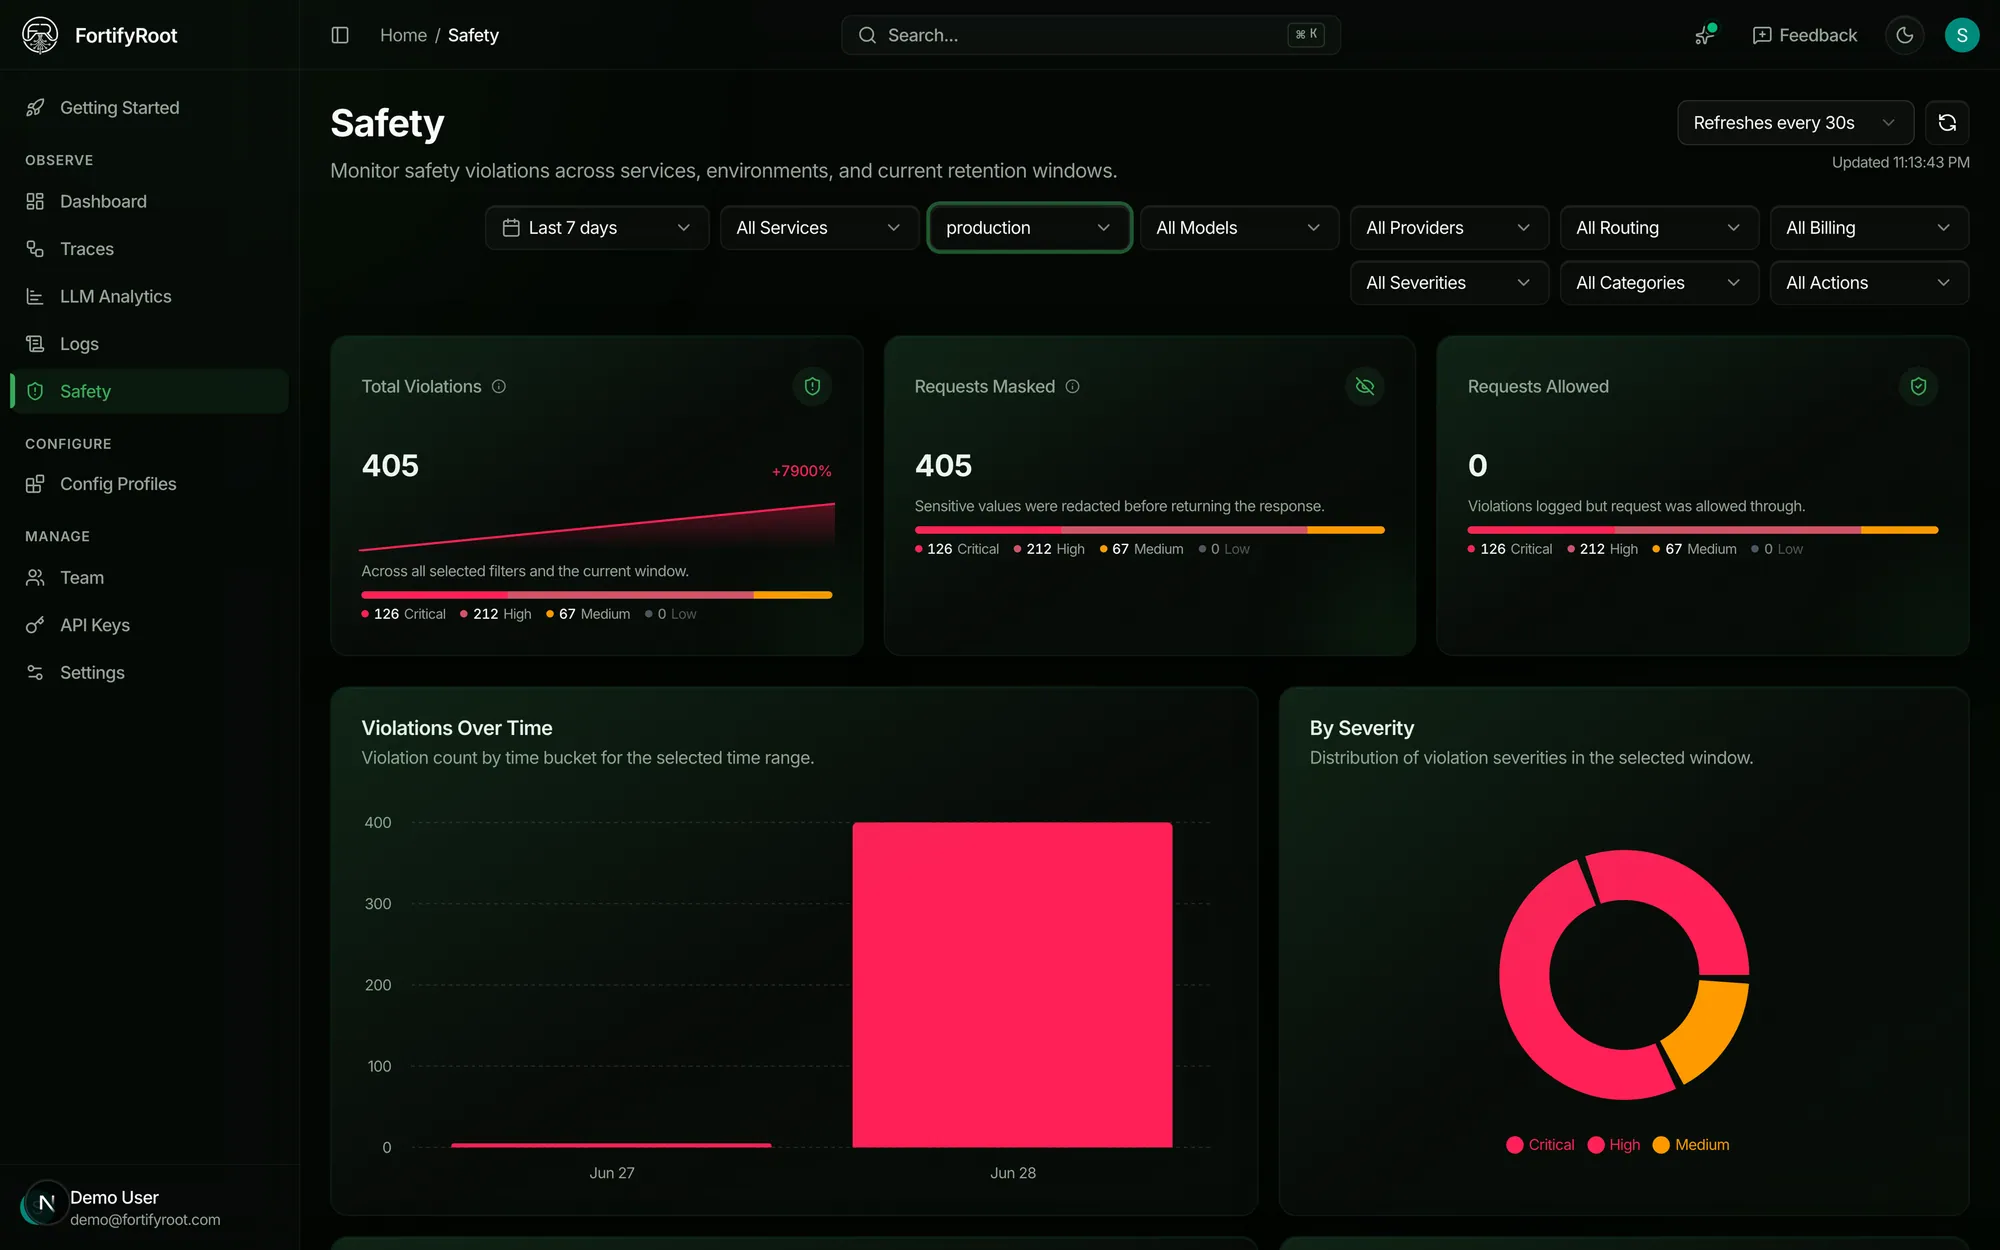The width and height of the screenshot is (2000, 1250).
Task: Click the Feedback button
Action: tap(1804, 35)
